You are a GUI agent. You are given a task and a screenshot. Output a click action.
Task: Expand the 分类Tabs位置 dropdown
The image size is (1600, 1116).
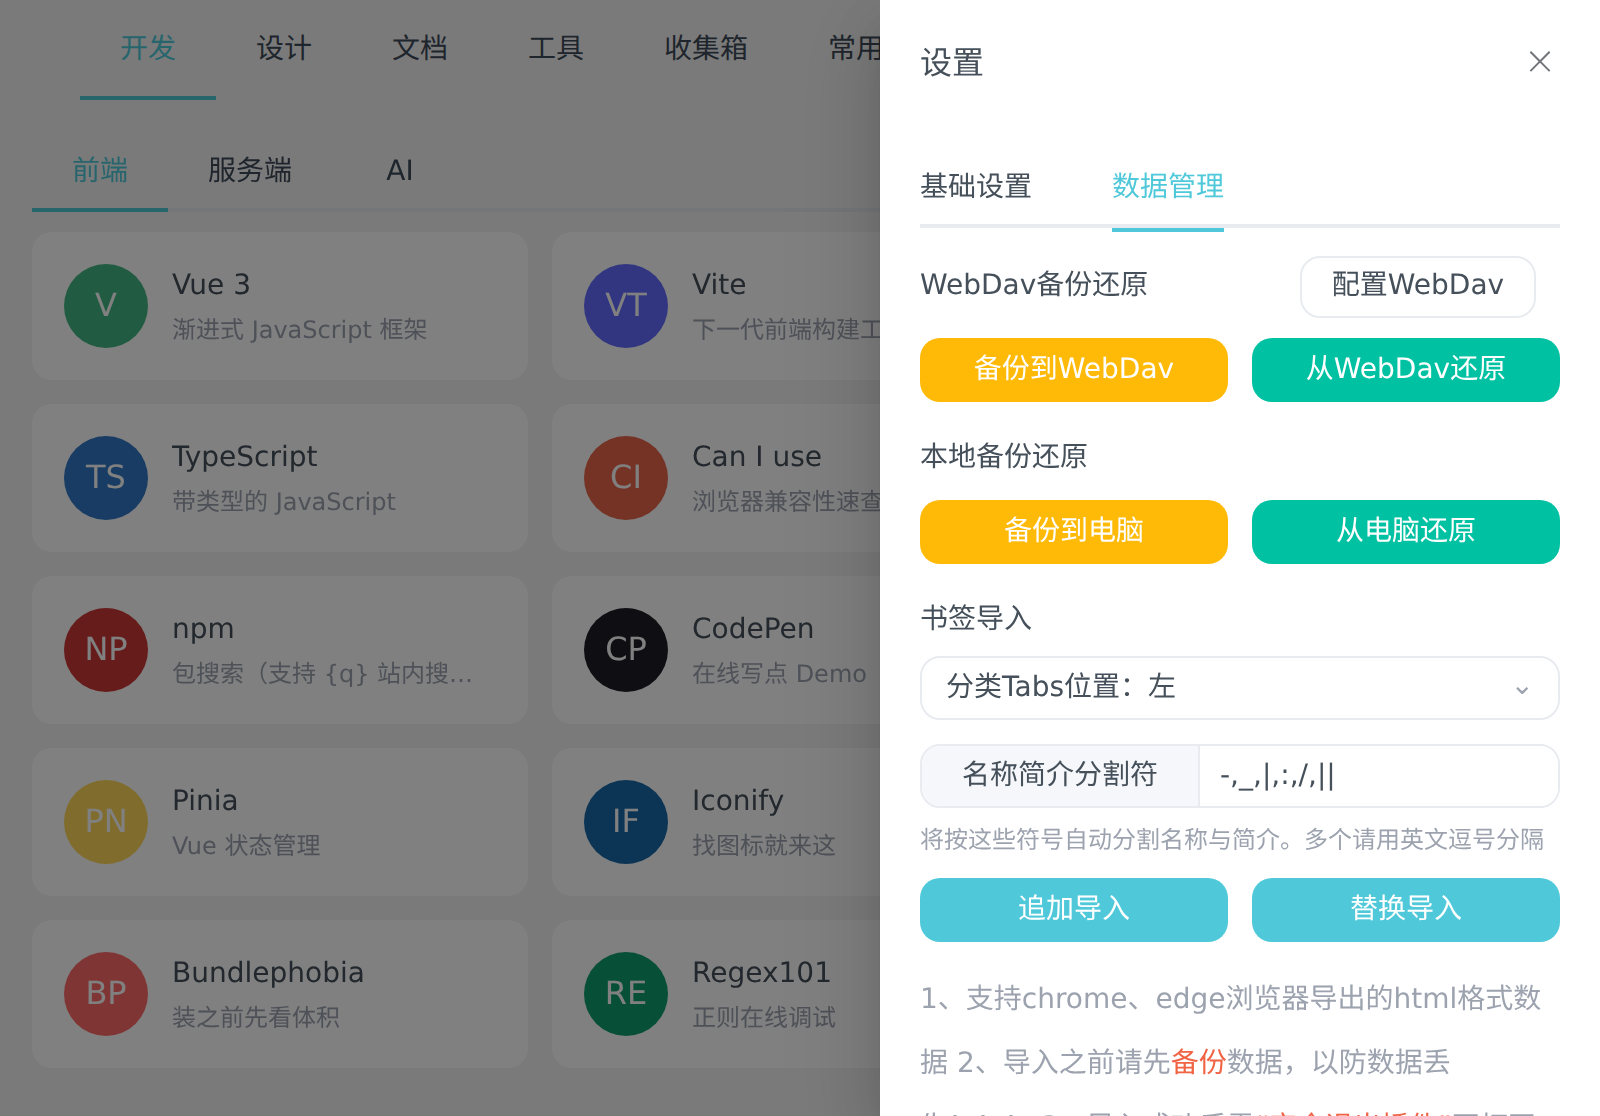point(1240,688)
